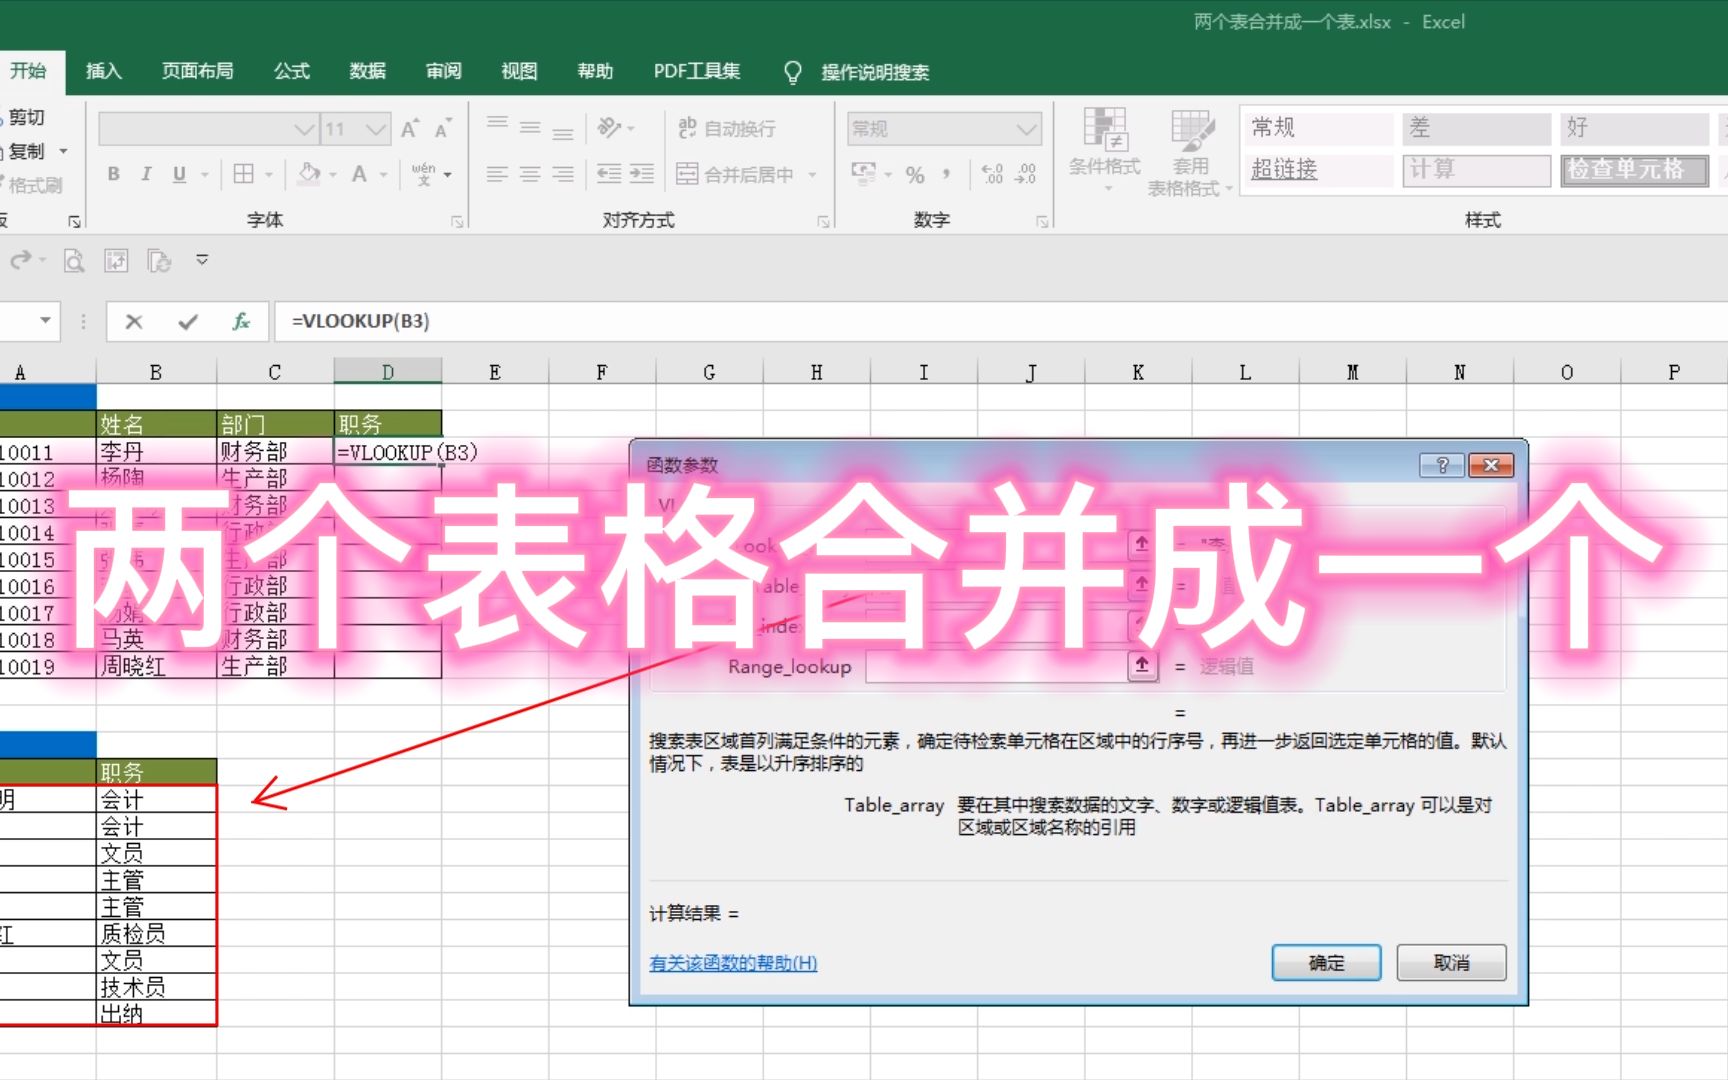The height and width of the screenshot is (1080, 1728).
Task: Switch to the 审阅 ribbon tab
Action: point(444,71)
